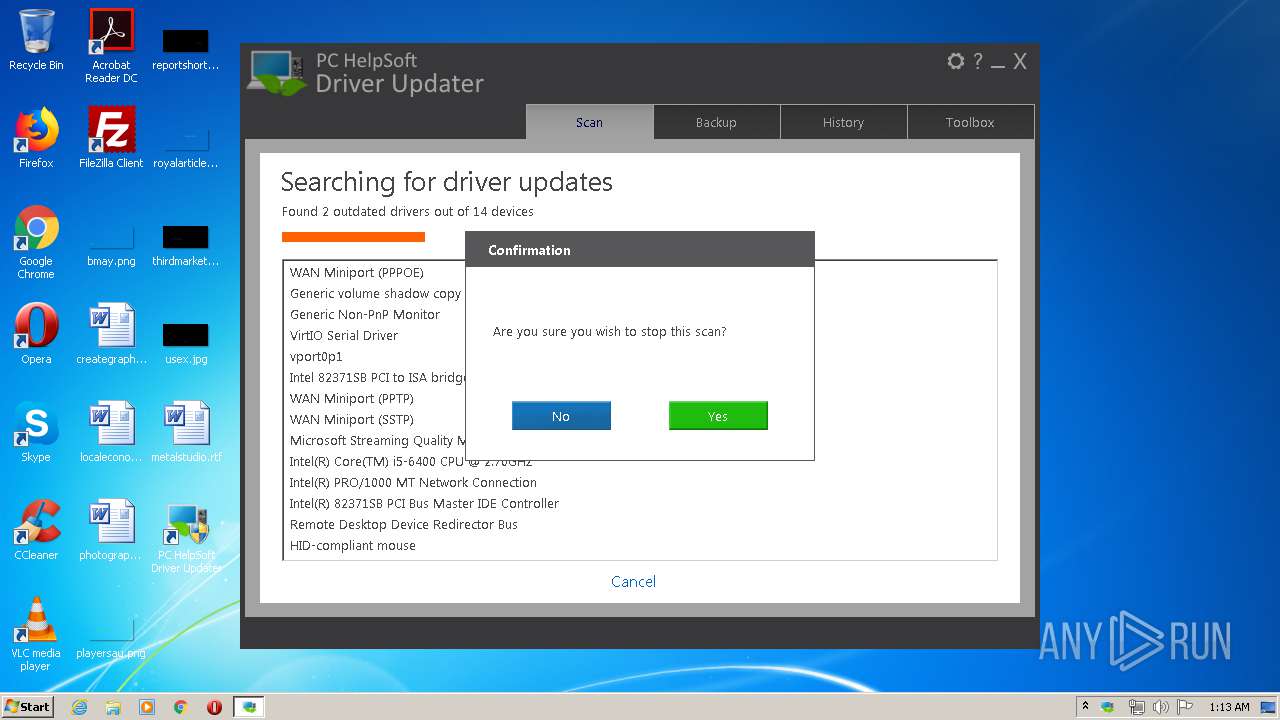
Task: Open thirdmarket file on desktop
Action: [186, 244]
